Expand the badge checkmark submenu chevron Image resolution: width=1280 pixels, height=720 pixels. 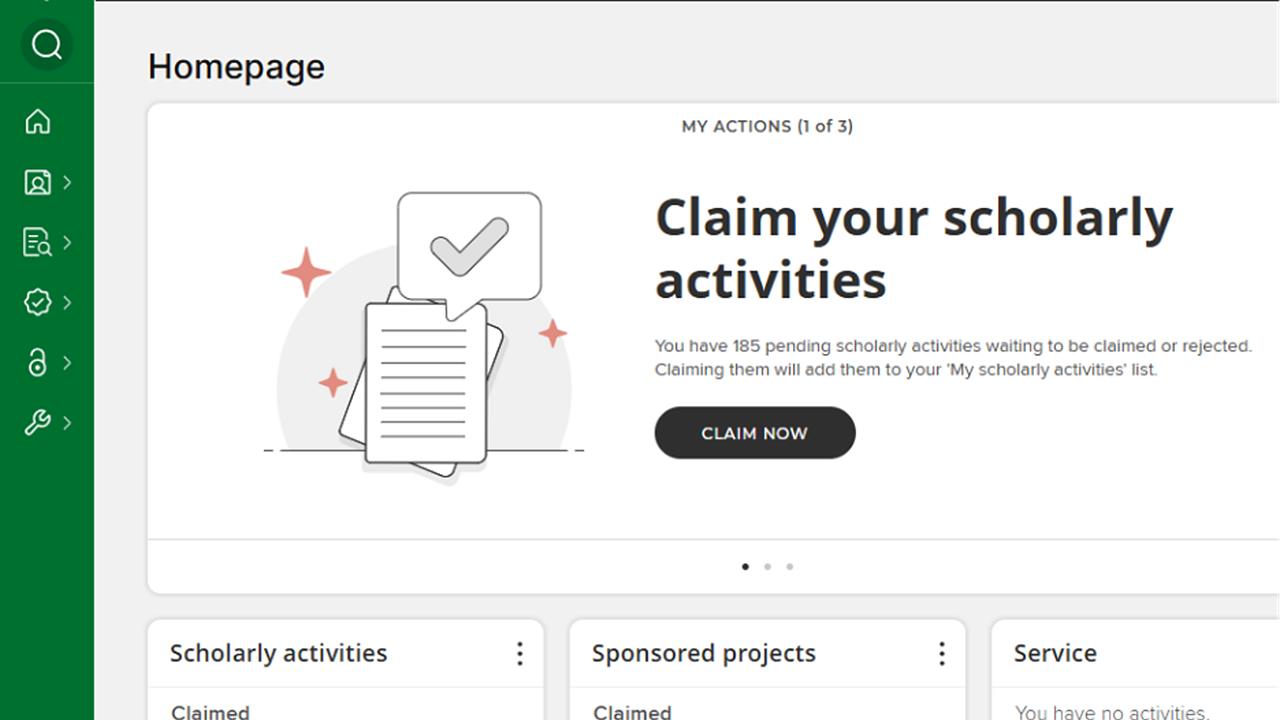point(68,302)
